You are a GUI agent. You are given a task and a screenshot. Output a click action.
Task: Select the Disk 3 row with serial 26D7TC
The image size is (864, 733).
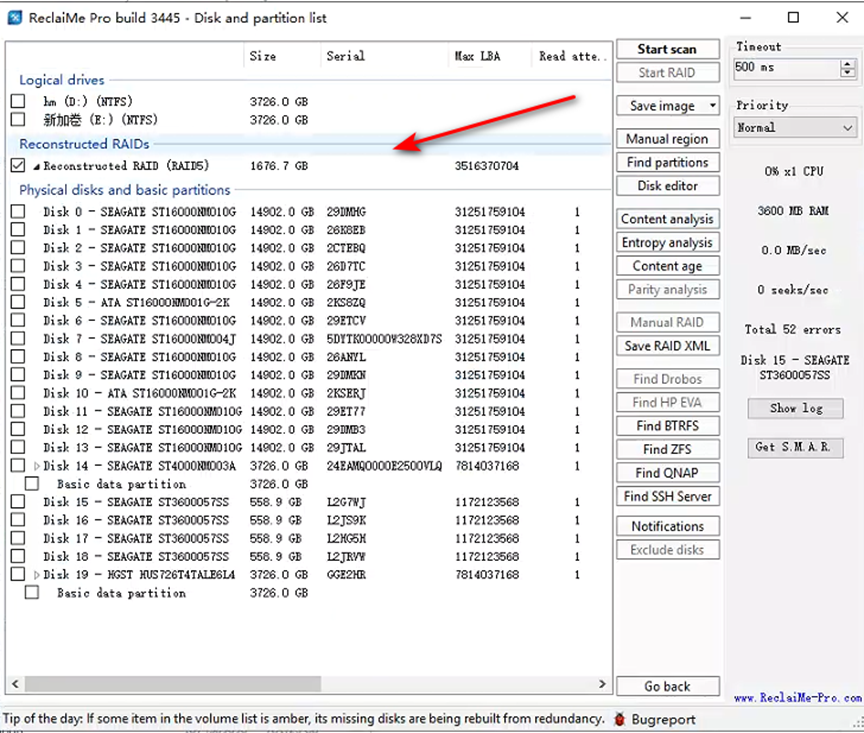309,266
